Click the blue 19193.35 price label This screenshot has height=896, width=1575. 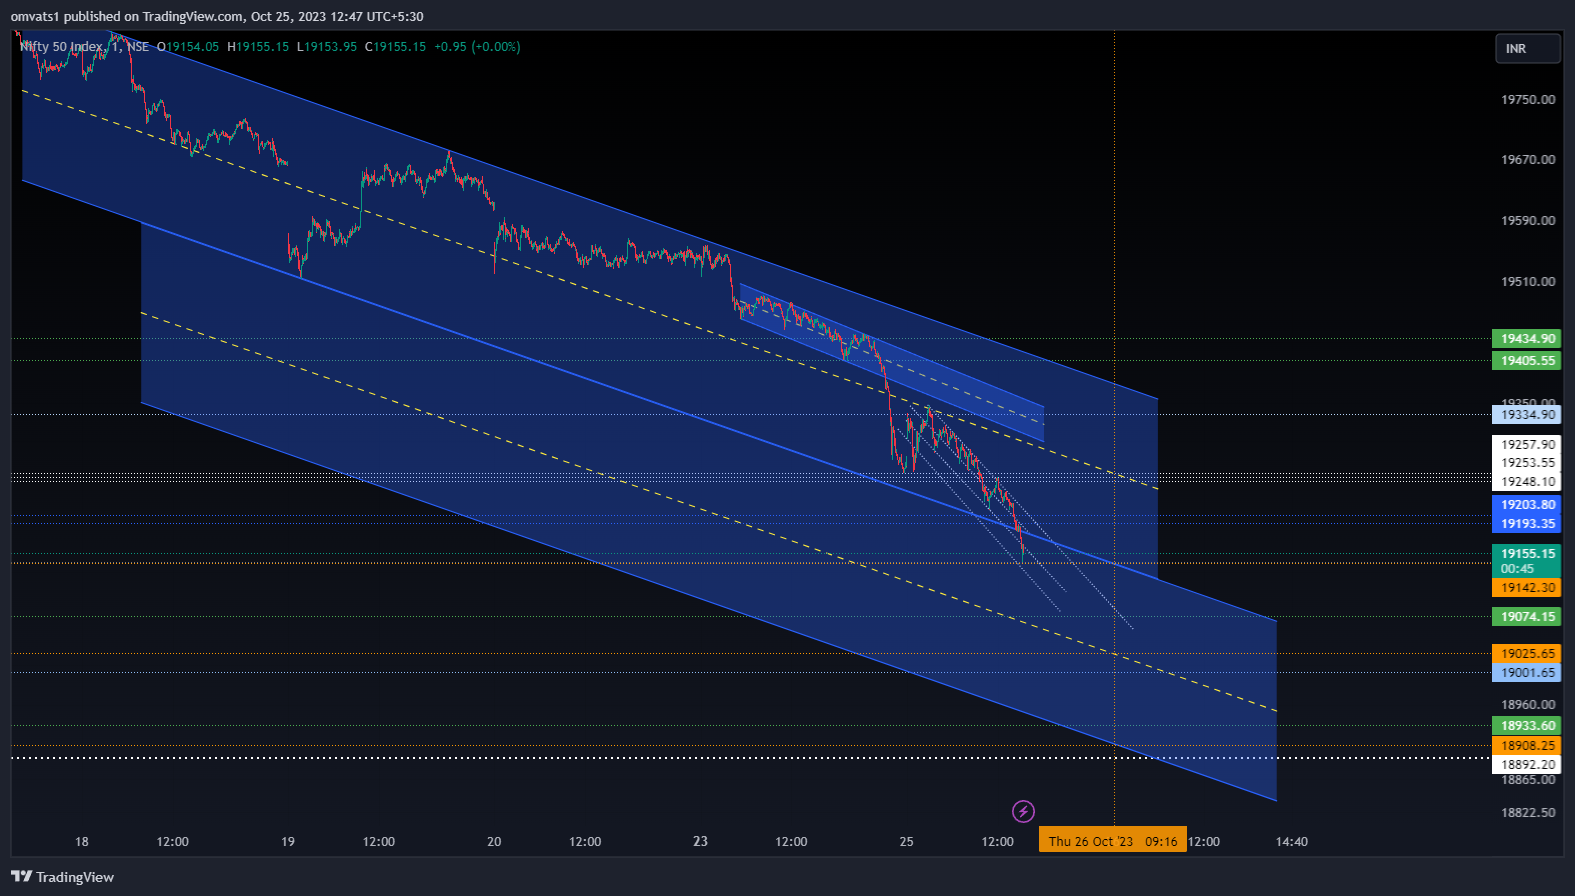(x=1526, y=524)
